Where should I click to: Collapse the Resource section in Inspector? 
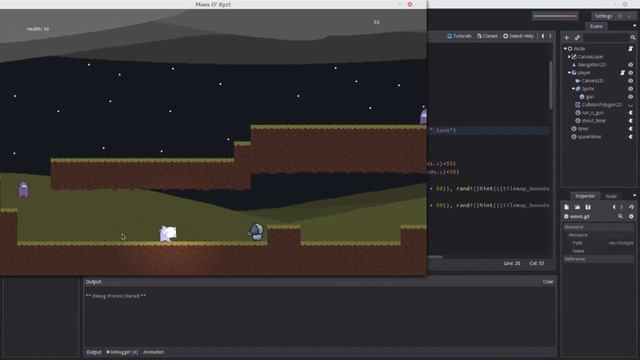[x=598, y=227]
